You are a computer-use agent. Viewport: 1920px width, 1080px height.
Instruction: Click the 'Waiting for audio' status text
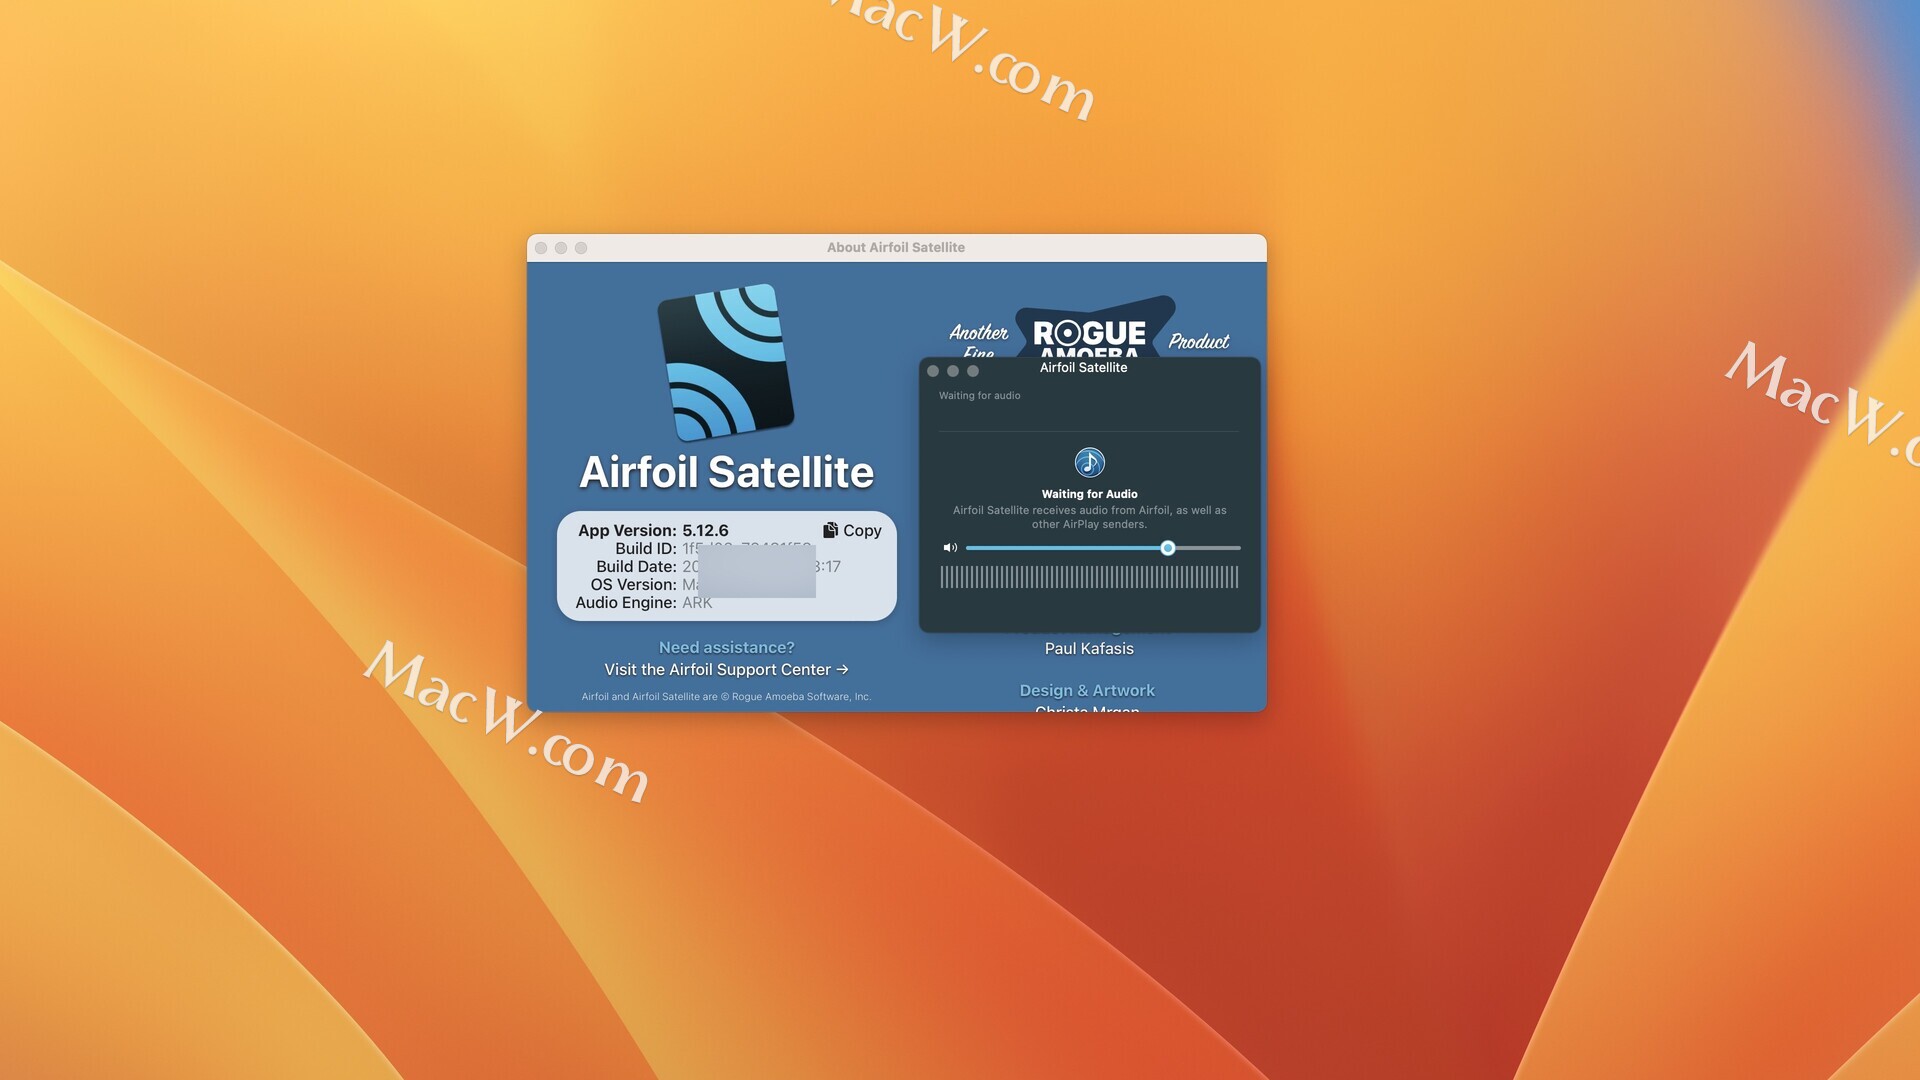[979, 396]
